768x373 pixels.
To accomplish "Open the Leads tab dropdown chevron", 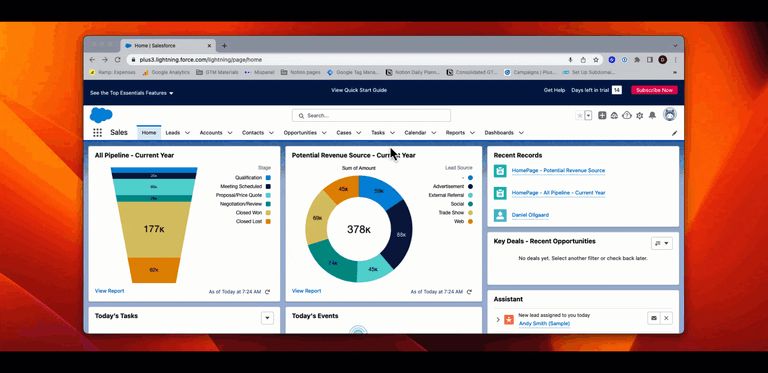I will 188,133.
